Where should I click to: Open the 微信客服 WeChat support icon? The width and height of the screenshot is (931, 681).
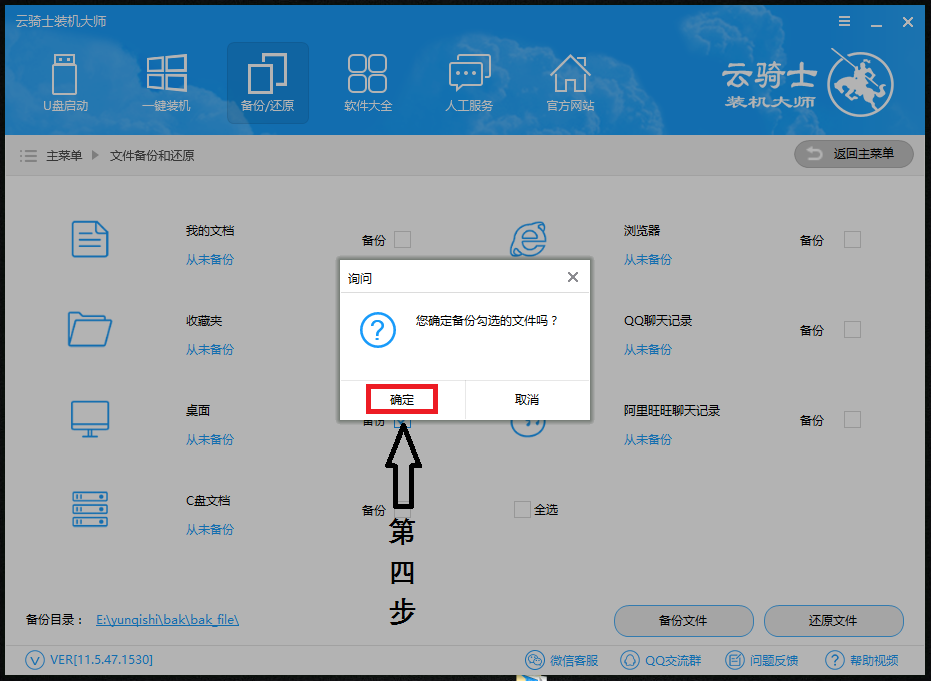[x=535, y=660]
